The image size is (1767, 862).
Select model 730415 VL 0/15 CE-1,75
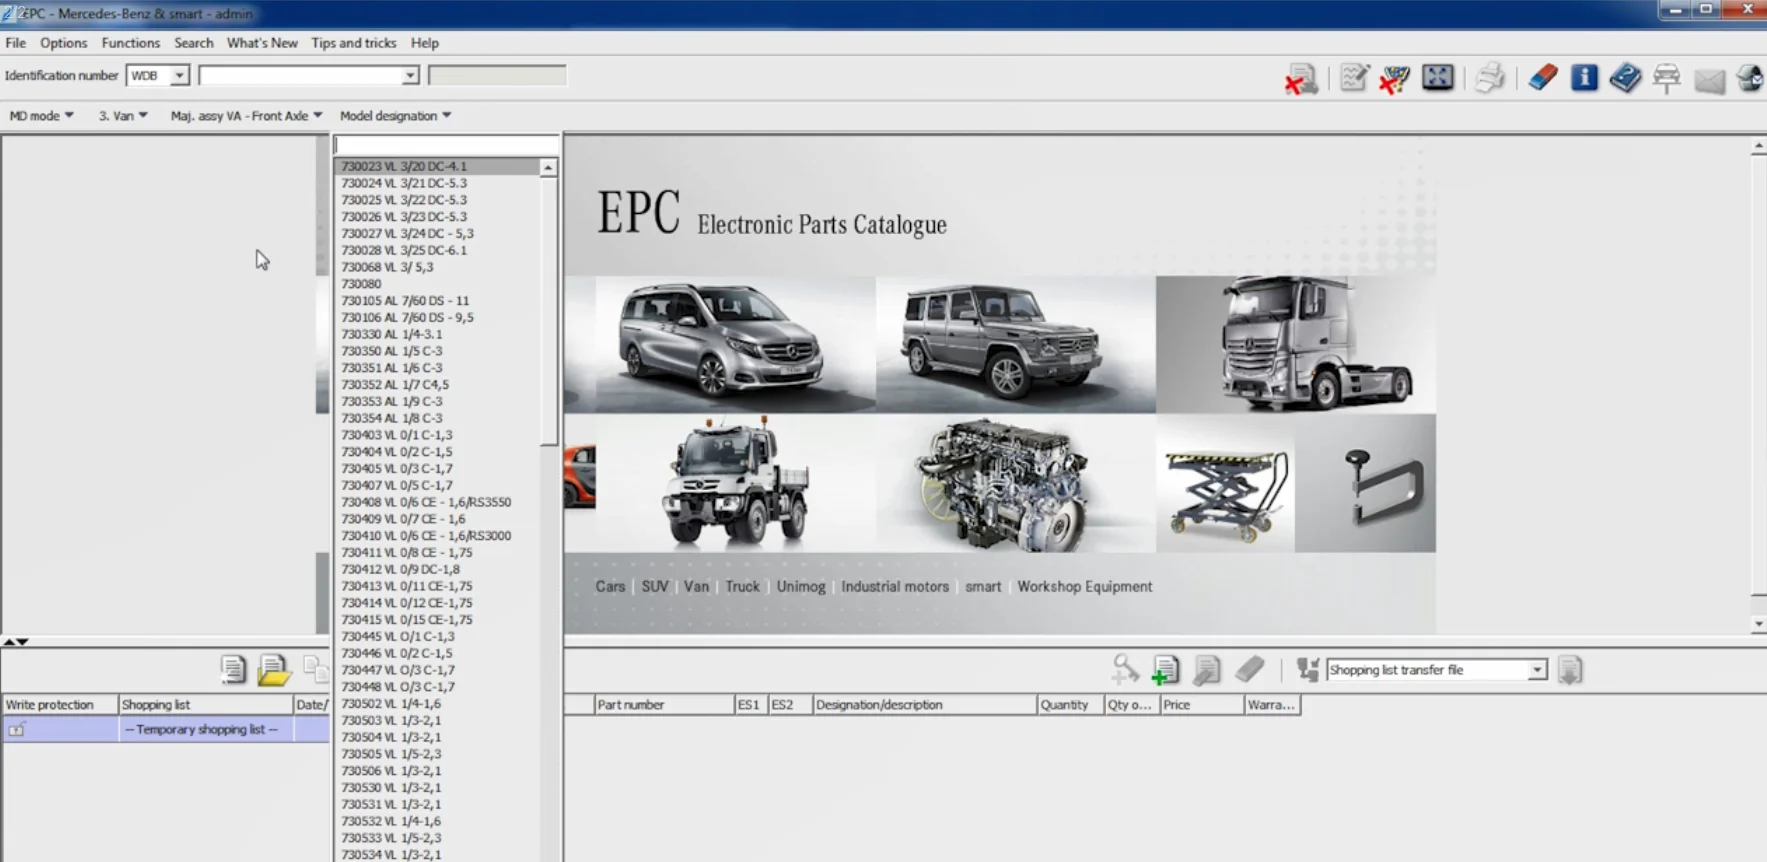coord(437,620)
